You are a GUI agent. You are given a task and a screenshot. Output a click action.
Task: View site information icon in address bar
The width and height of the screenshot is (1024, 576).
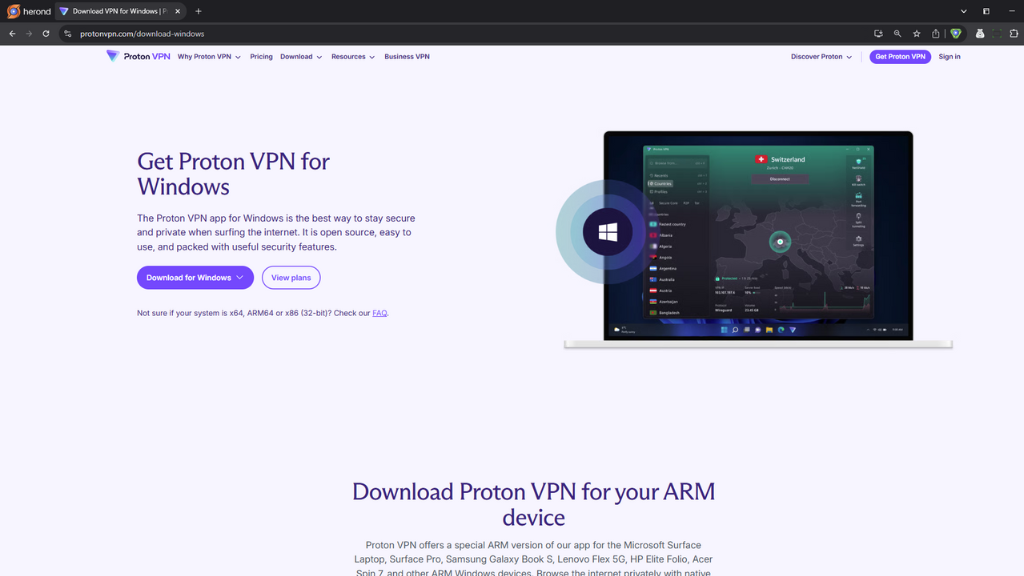pyautogui.click(x=67, y=33)
